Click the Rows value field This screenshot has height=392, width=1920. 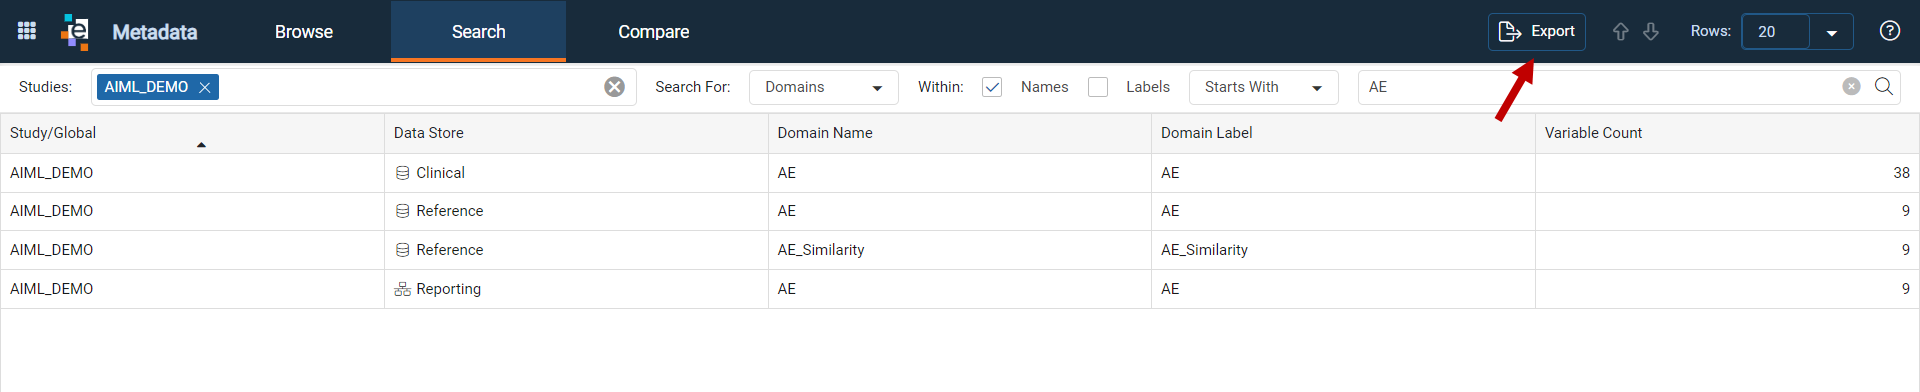point(1775,32)
